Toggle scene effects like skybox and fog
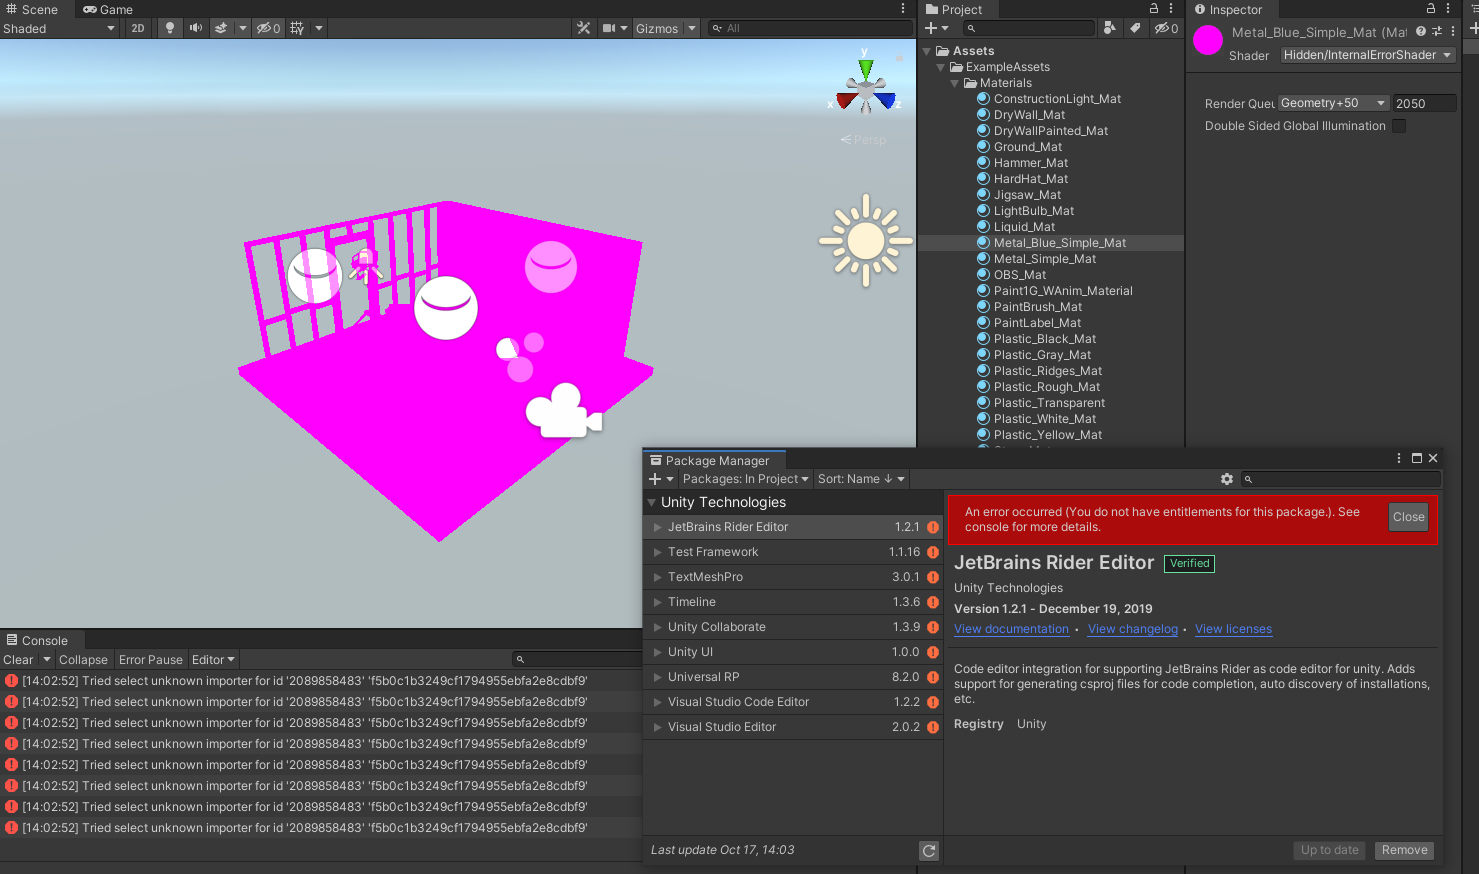Viewport: 1479px width, 874px height. (x=222, y=28)
